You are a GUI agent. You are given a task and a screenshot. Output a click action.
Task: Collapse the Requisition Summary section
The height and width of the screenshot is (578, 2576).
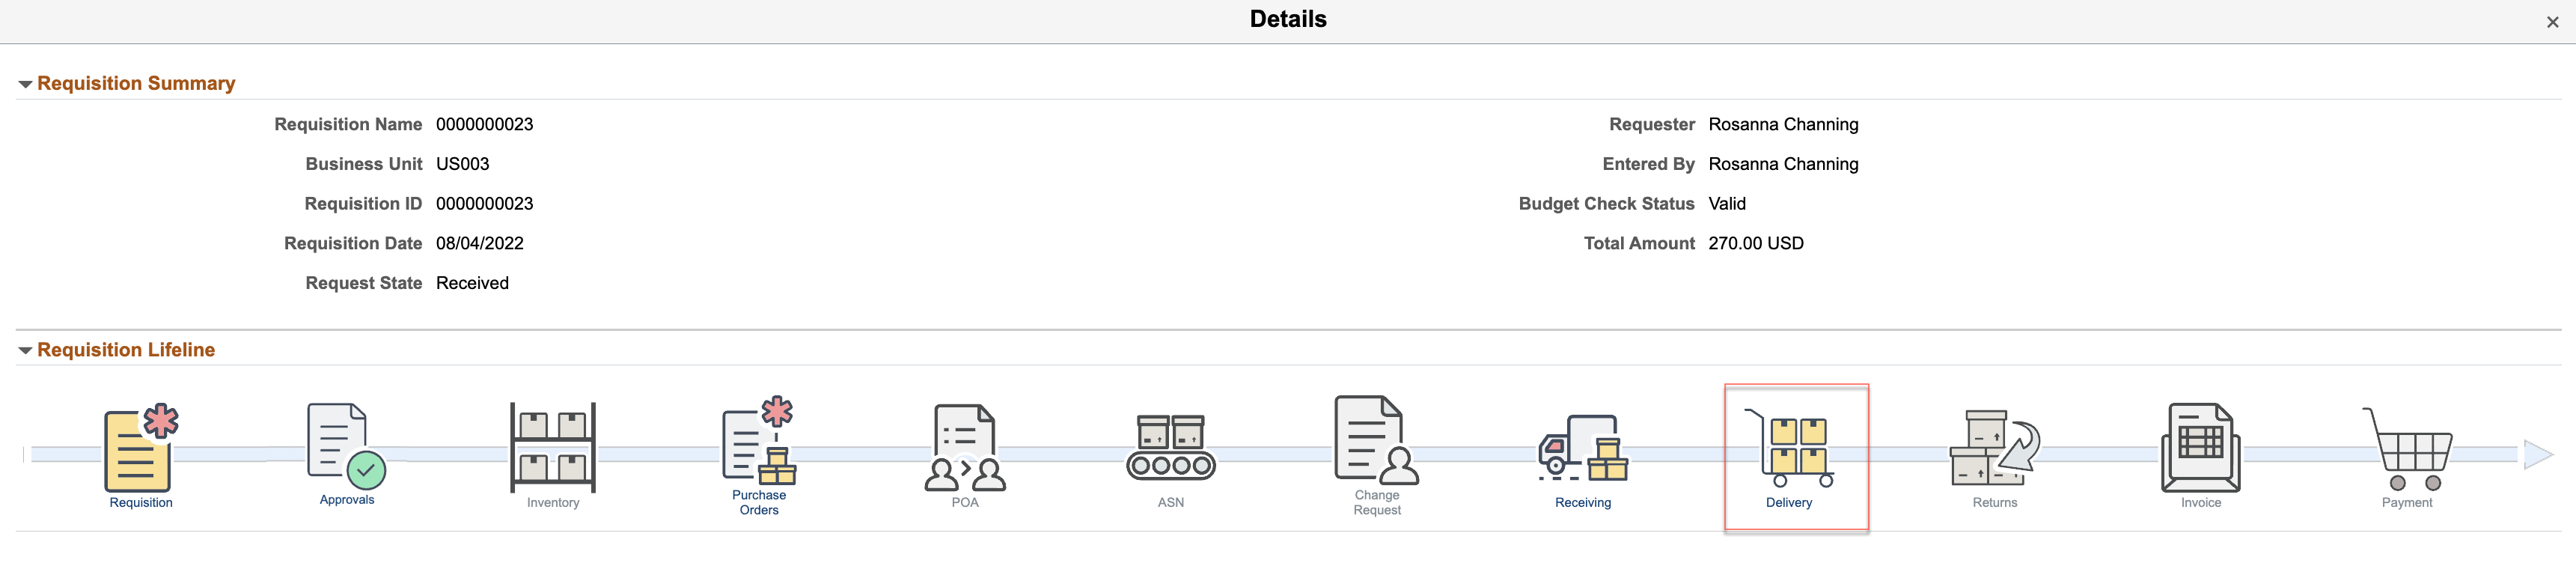(x=26, y=84)
